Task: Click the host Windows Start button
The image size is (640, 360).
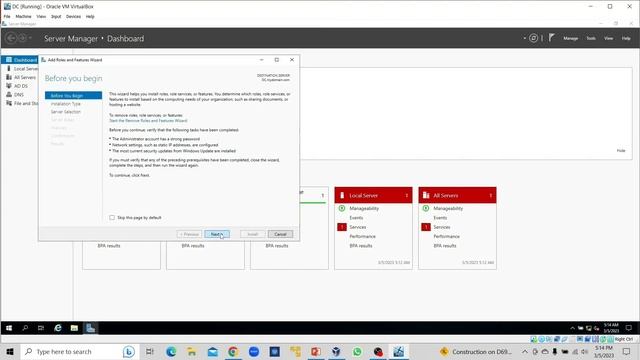Action: click(10, 351)
